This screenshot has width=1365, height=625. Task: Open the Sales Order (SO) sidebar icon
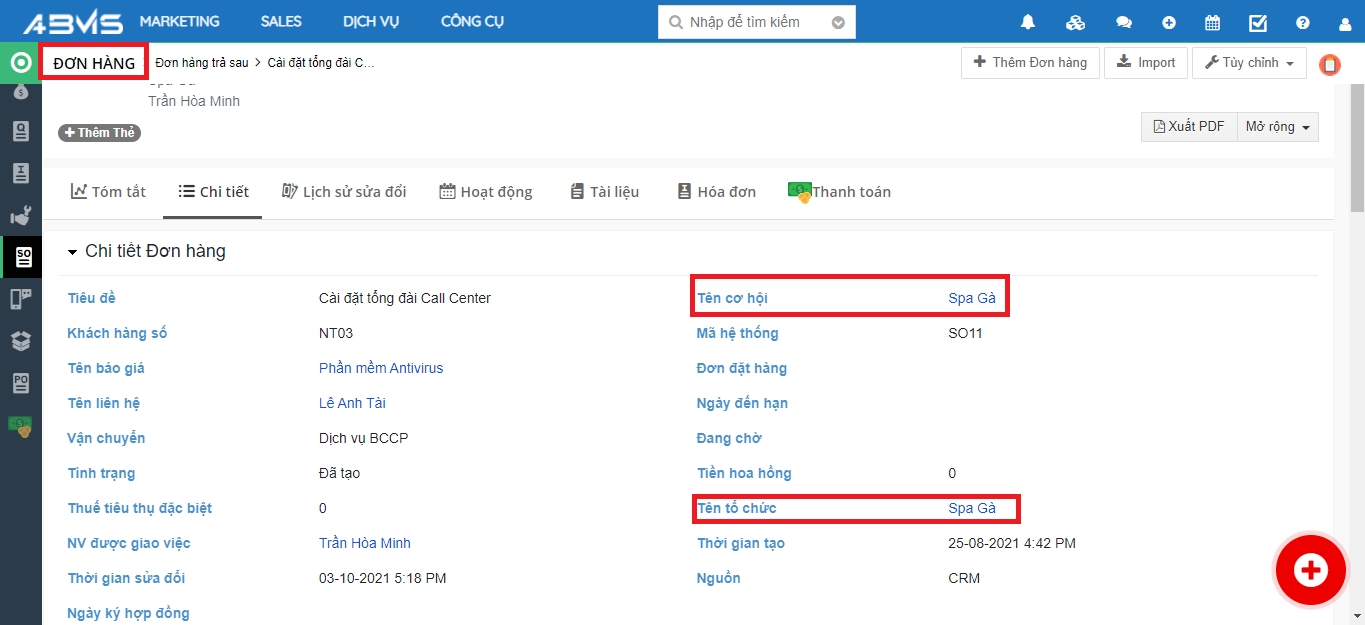point(21,257)
